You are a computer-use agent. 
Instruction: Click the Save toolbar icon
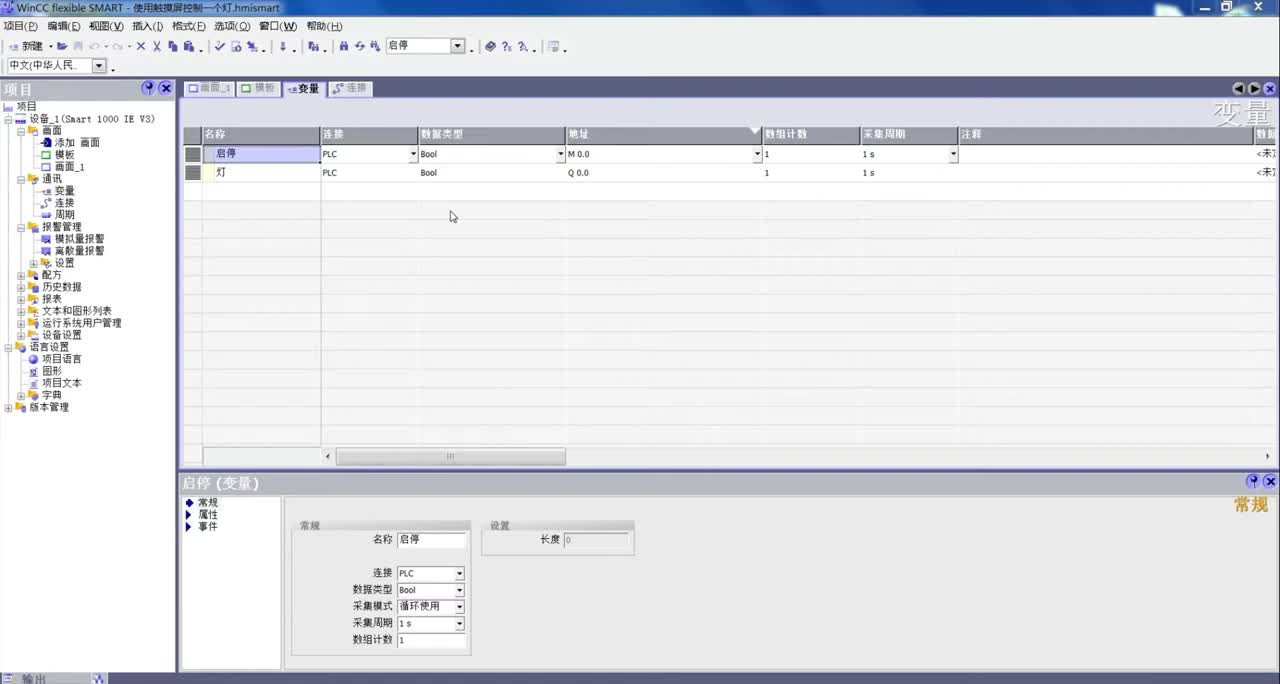(78, 46)
